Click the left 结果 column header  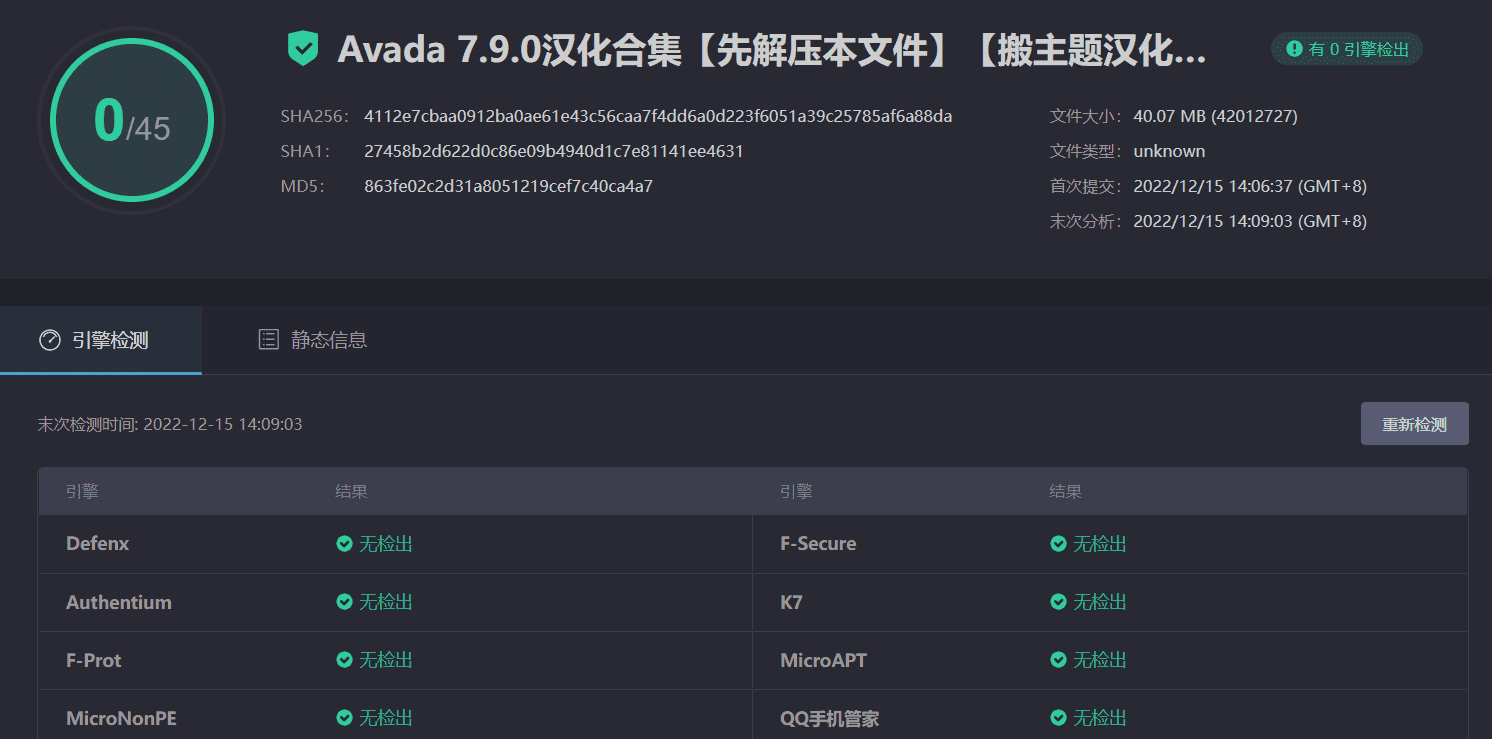point(351,491)
